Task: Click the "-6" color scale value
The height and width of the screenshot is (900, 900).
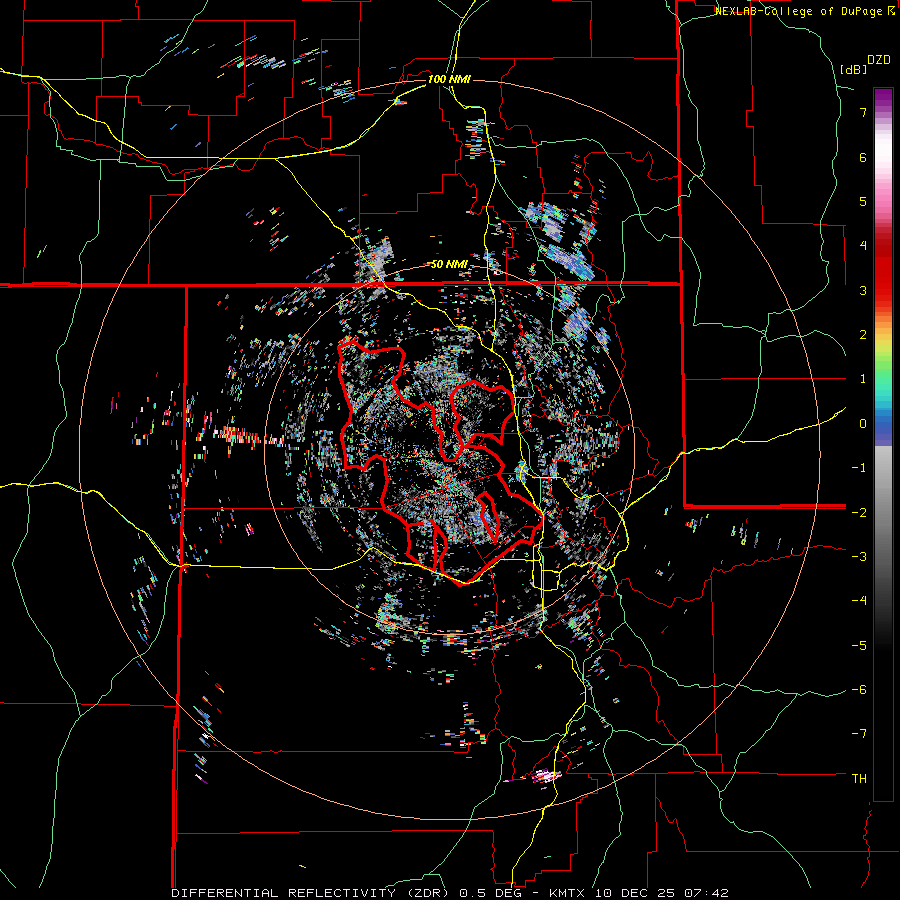Action: [x=859, y=690]
